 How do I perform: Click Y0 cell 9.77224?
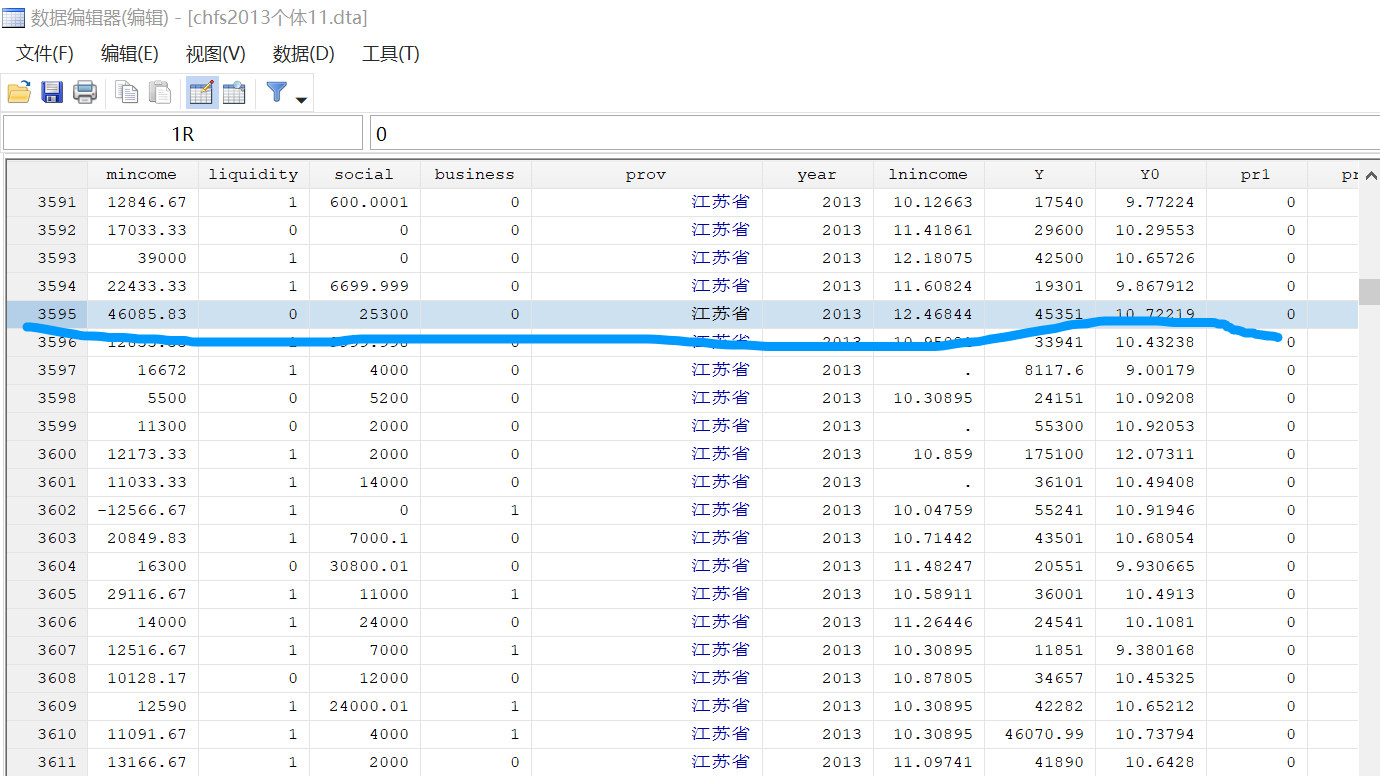(x=1150, y=202)
